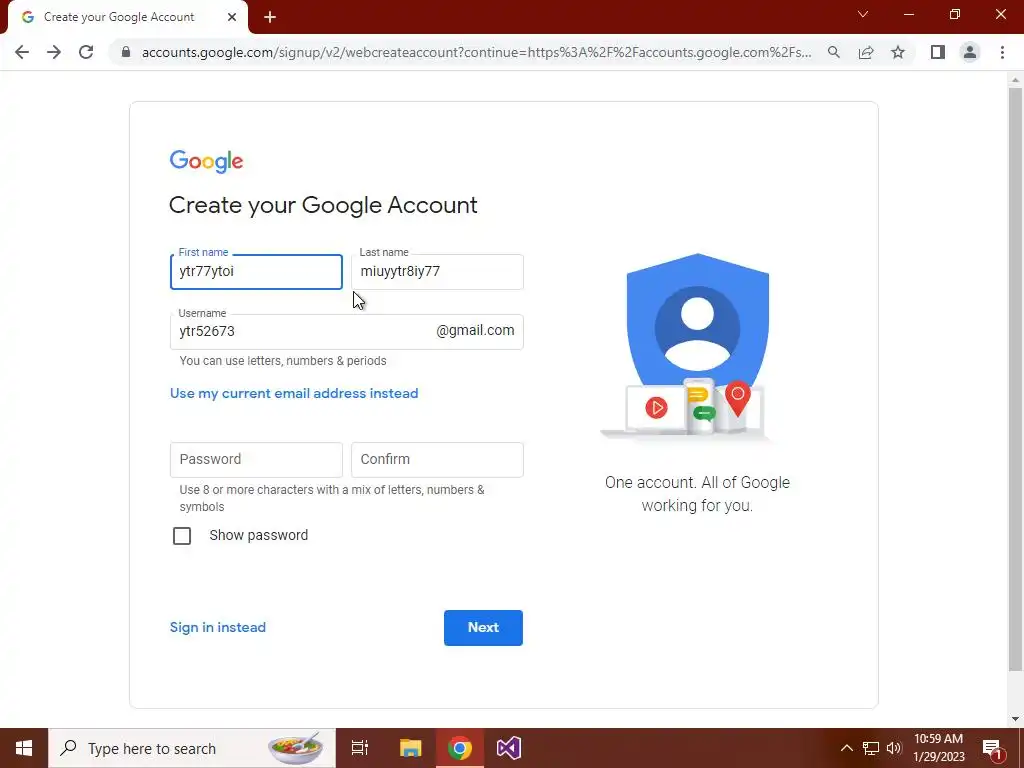Click into the Password field
Viewport: 1024px width, 768px height.
pyautogui.click(x=256, y=460)
